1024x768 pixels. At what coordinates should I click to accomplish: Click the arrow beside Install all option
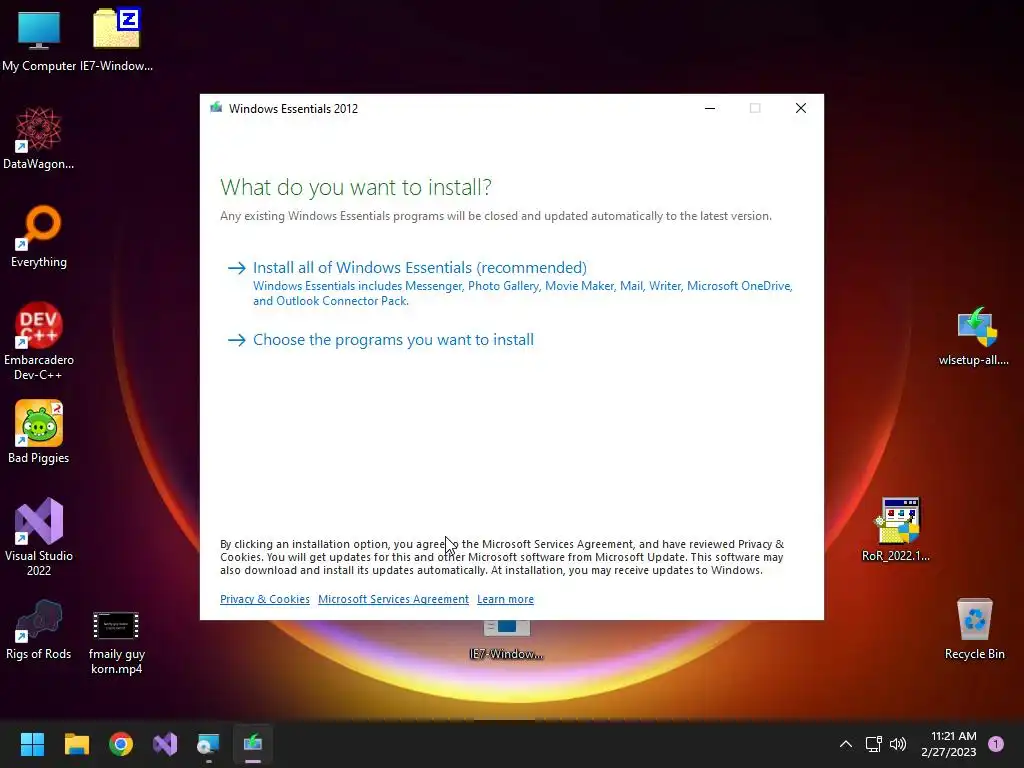click(x=236, y=268)
